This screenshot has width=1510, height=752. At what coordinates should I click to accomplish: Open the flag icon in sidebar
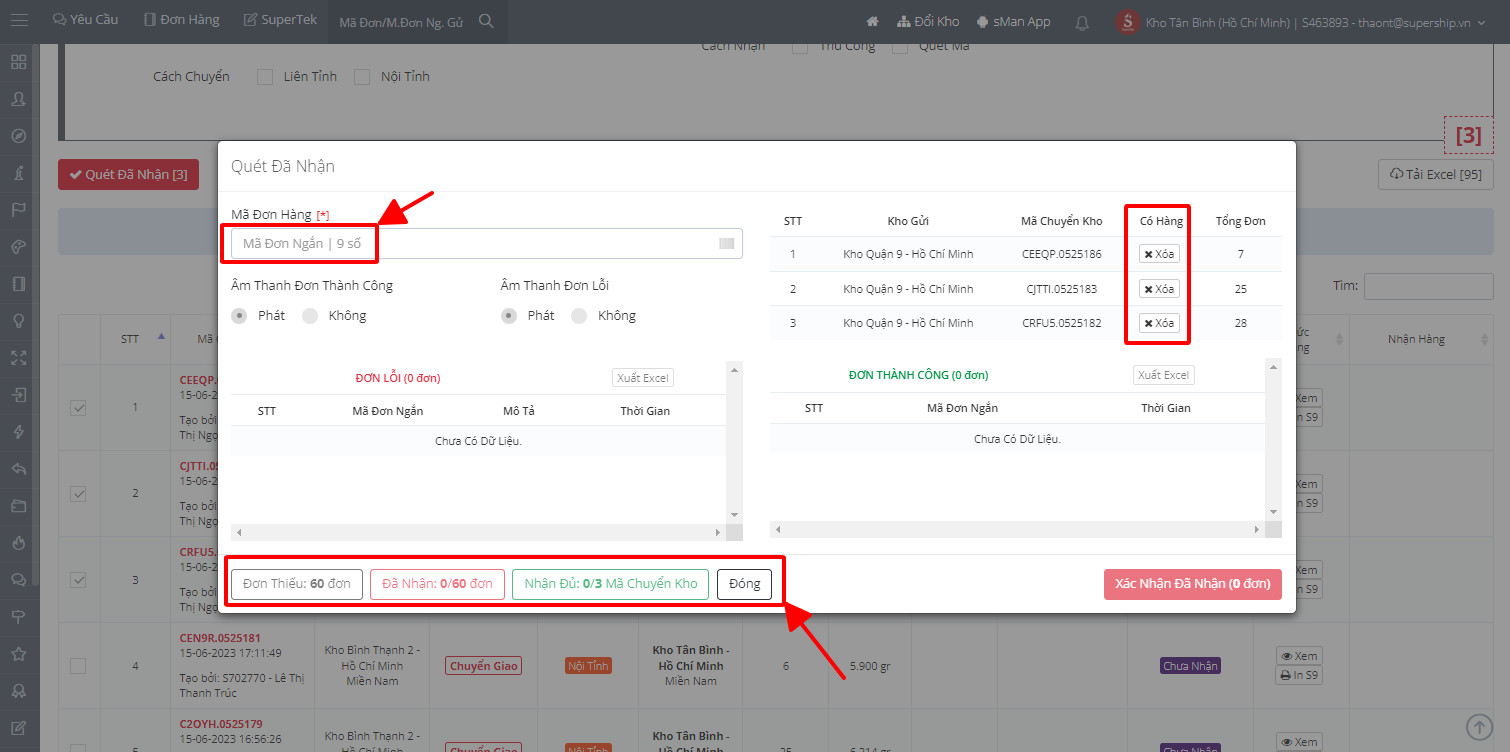pyautogui.click(x=18, y=210)
